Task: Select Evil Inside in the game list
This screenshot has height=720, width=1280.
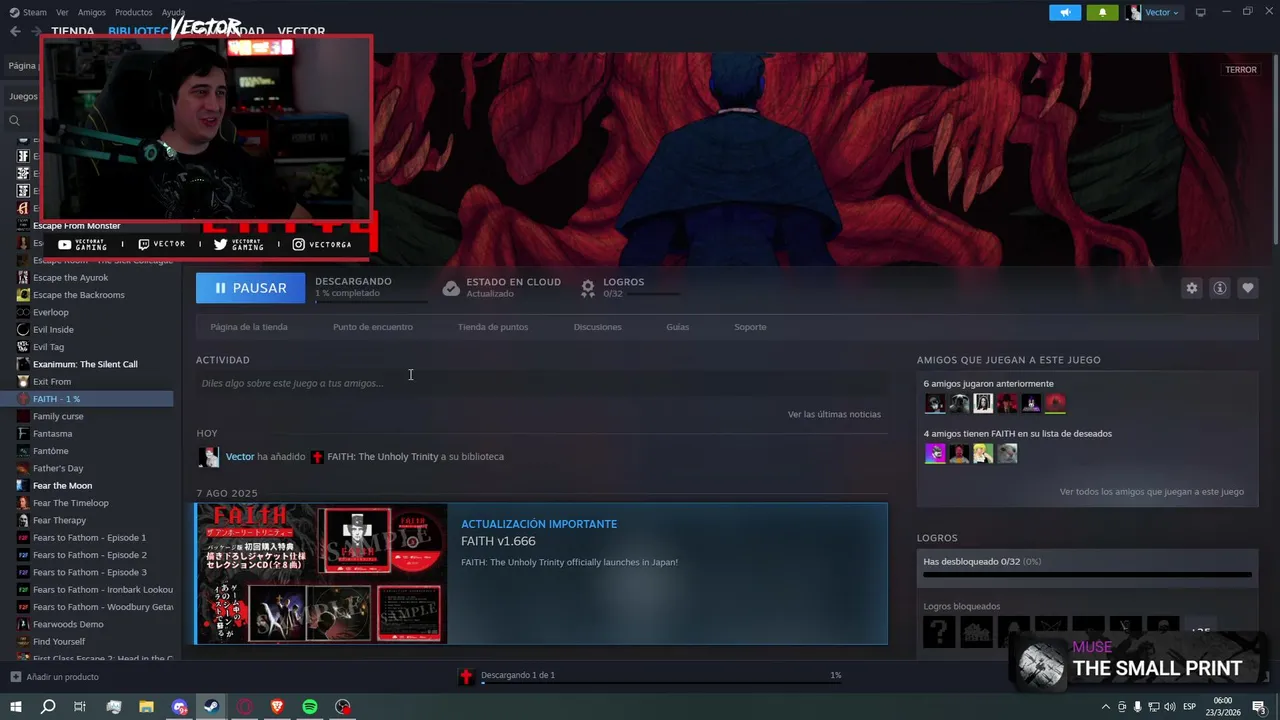Action: pyautogui.click(x=53, y=329)
